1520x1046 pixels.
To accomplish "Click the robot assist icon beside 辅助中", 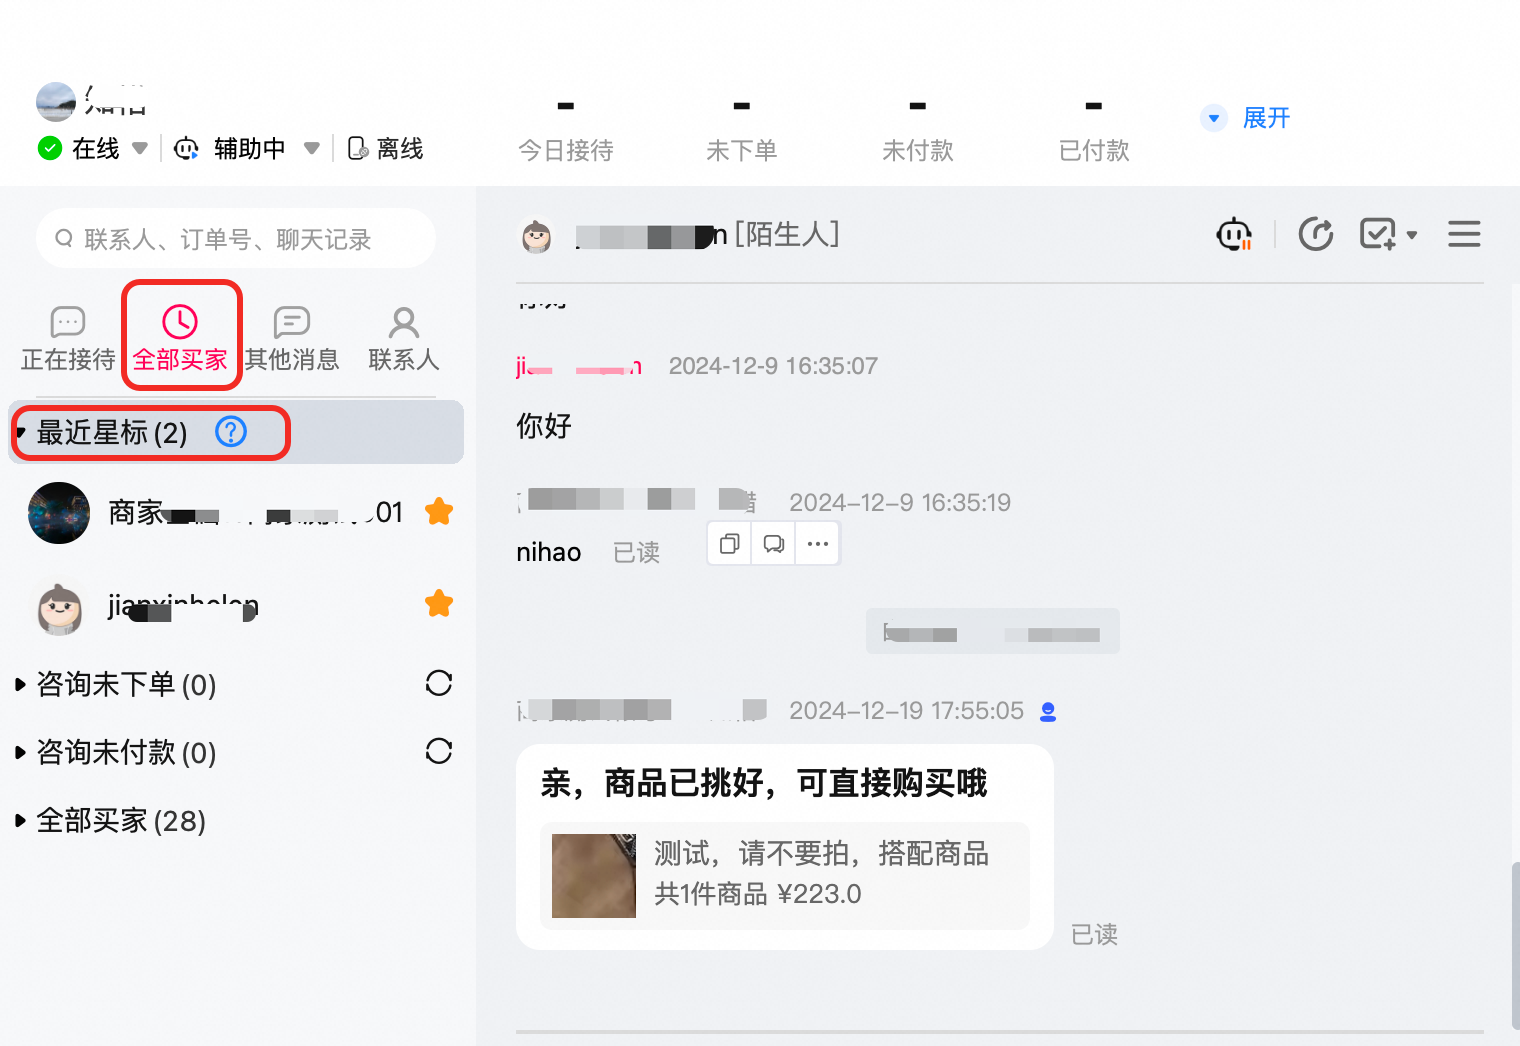I will [x=186, y=148].
